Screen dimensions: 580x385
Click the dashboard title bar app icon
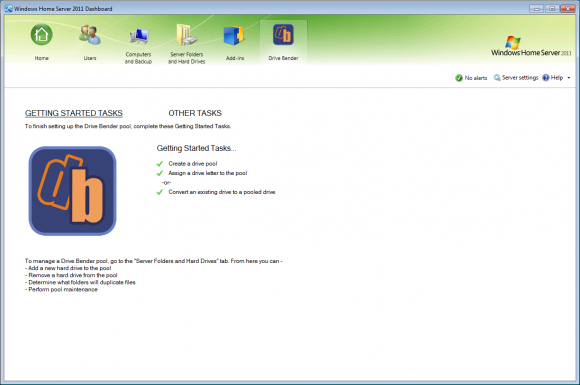[9, 8]
